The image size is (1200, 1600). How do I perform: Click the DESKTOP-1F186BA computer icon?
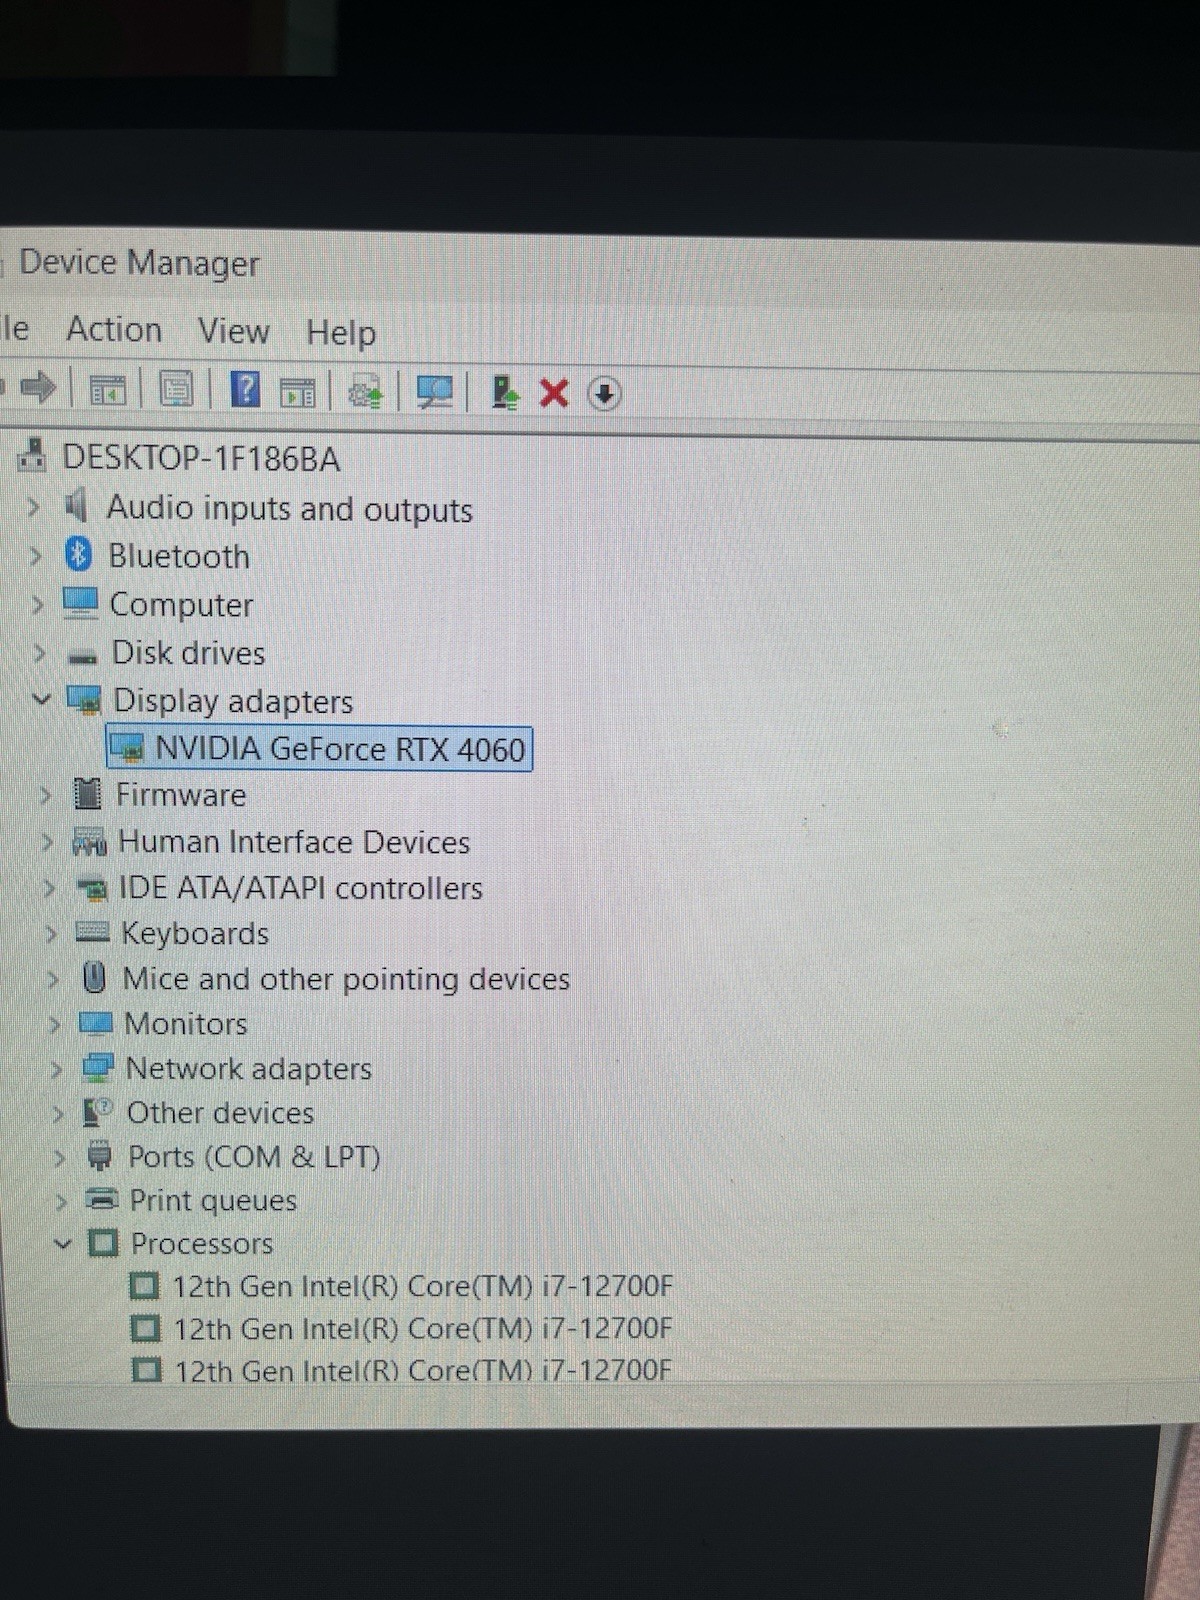[x=32, y=455]
